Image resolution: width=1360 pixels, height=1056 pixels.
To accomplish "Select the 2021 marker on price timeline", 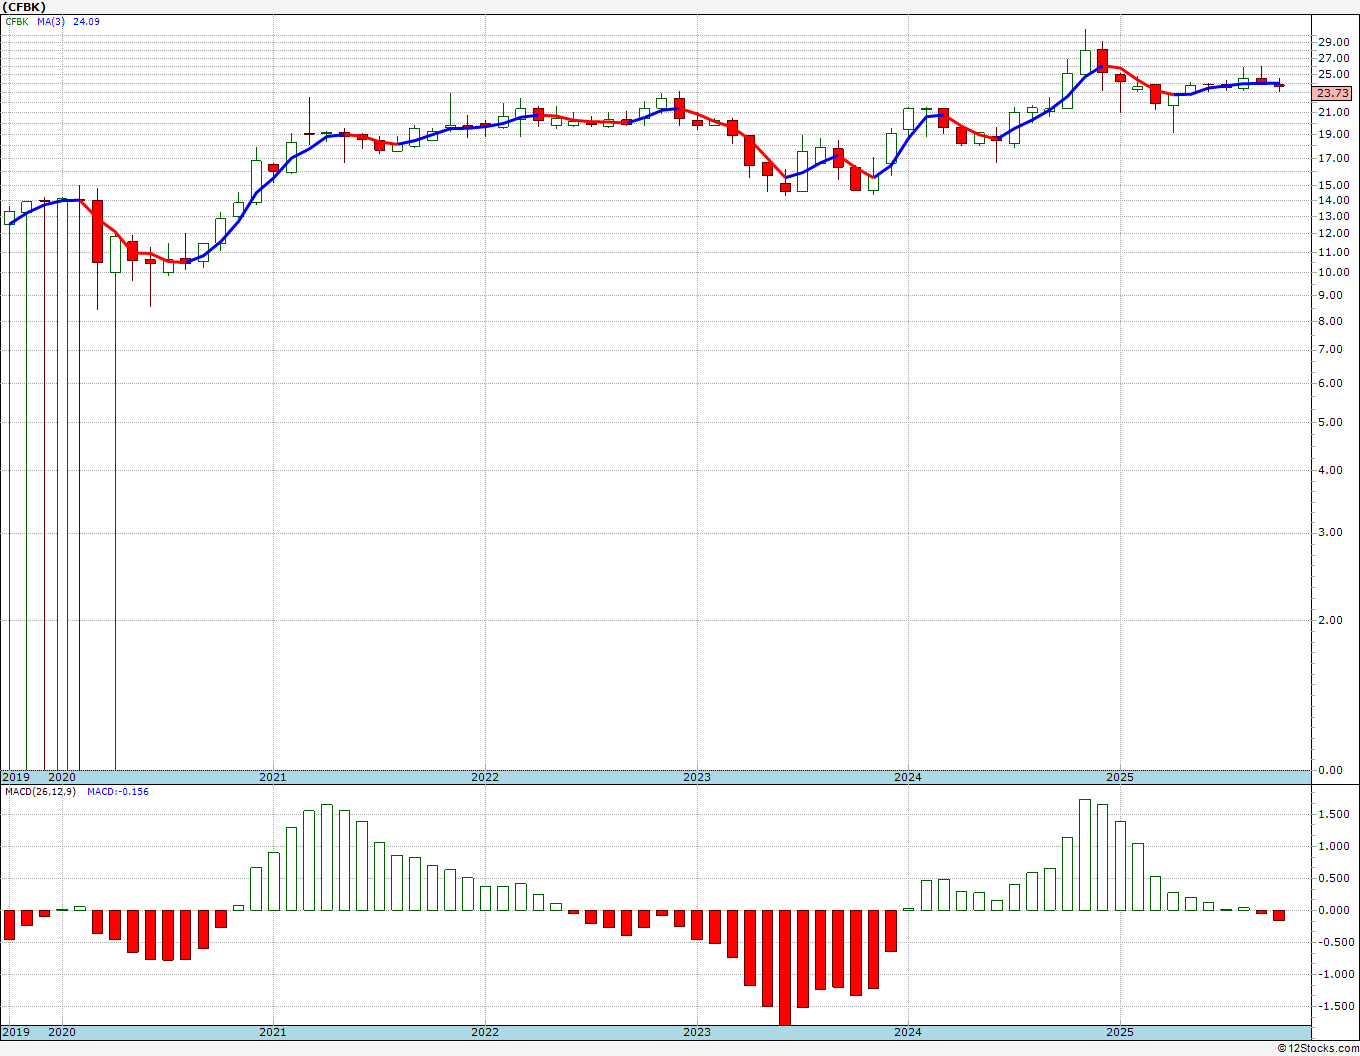I will point(272,777).
